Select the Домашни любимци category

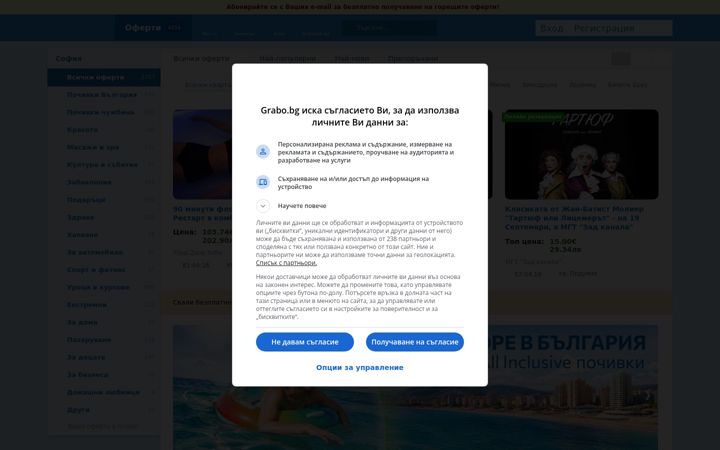[104, 393]
